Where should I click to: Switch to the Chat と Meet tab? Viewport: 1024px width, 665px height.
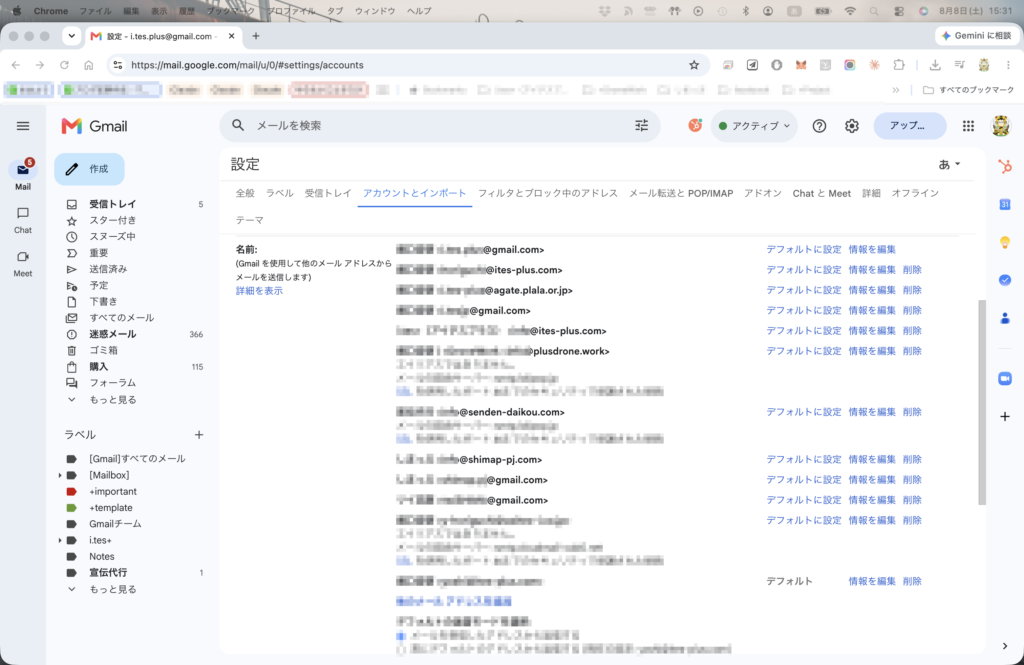point(822,193)
